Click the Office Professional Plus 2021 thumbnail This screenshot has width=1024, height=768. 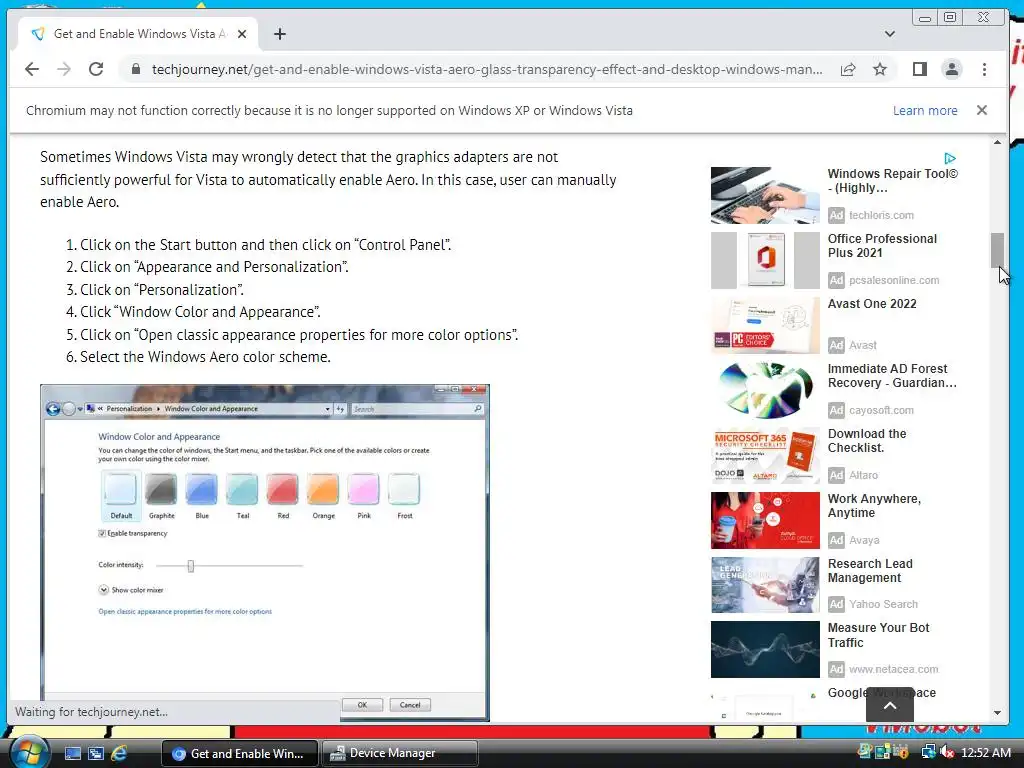tap(765, 260)
